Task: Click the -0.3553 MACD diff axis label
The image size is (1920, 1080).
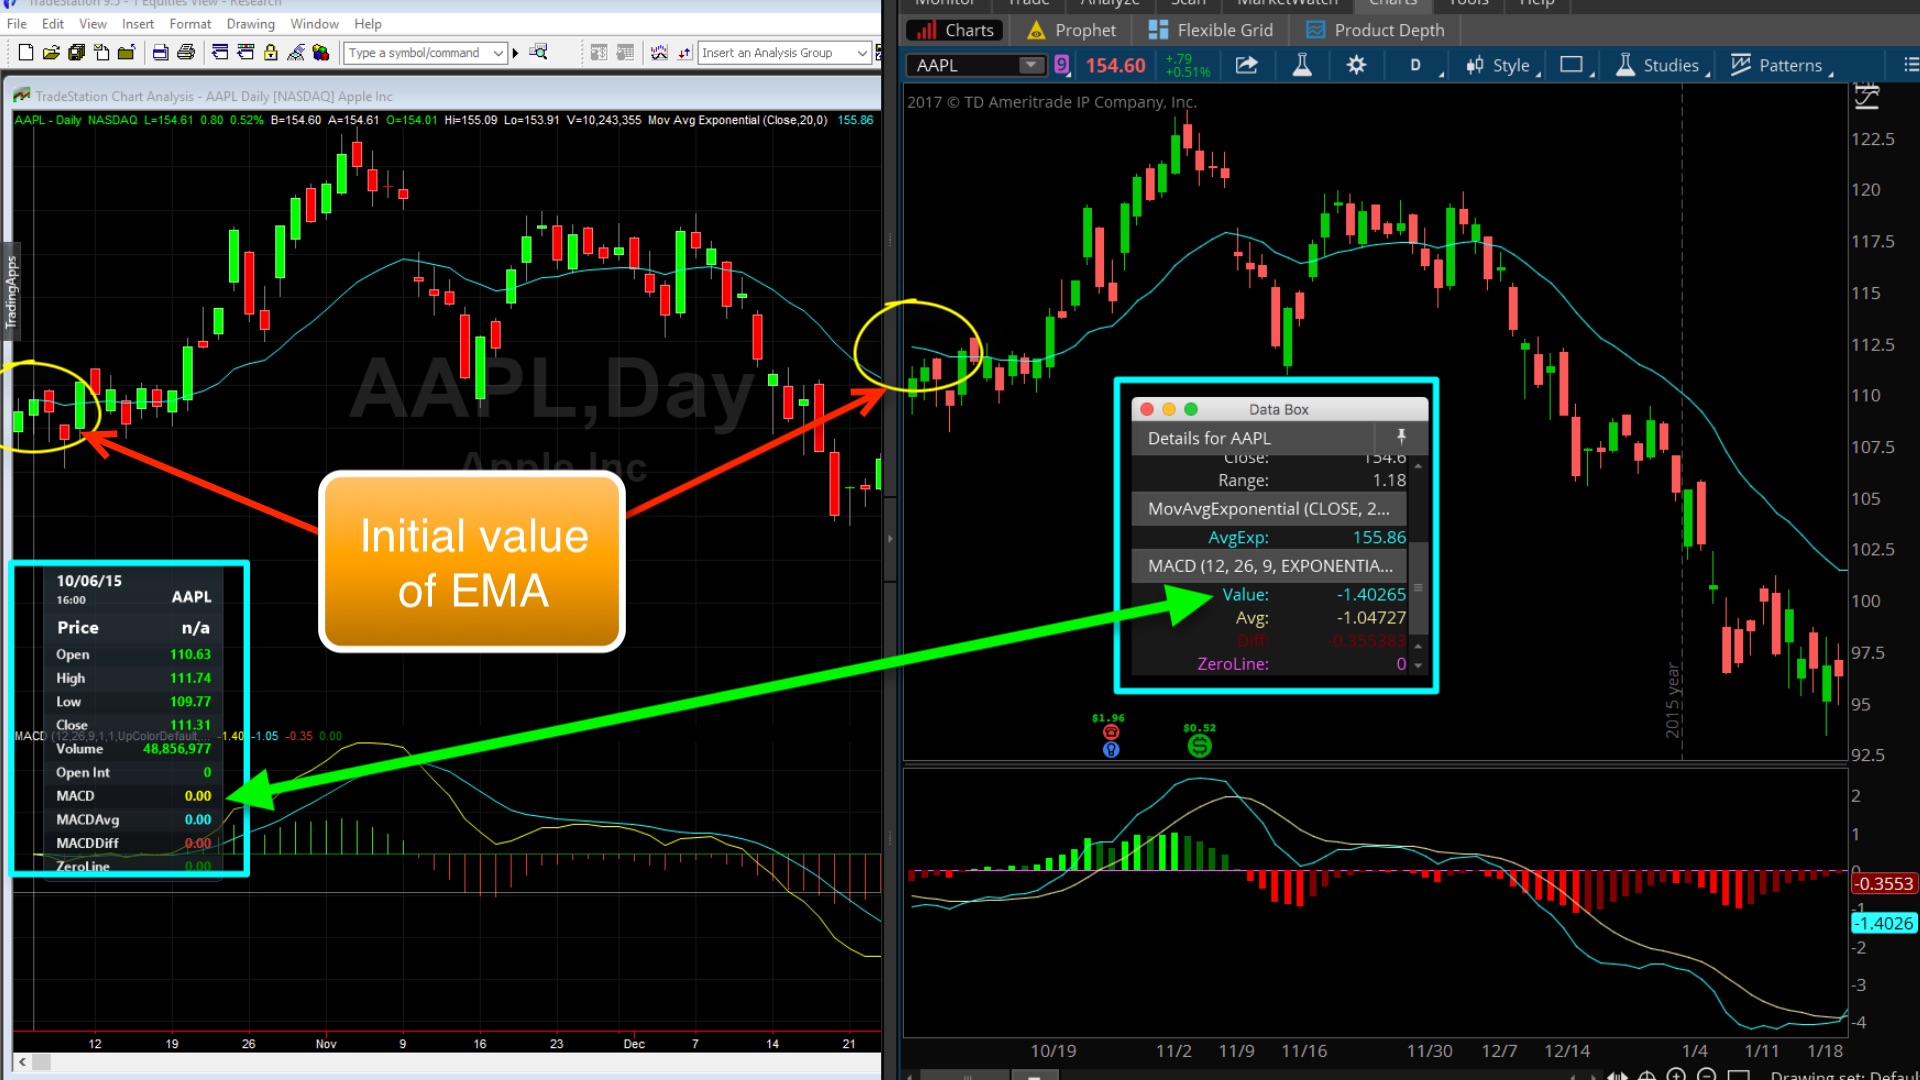Action: click(1884, 883)
